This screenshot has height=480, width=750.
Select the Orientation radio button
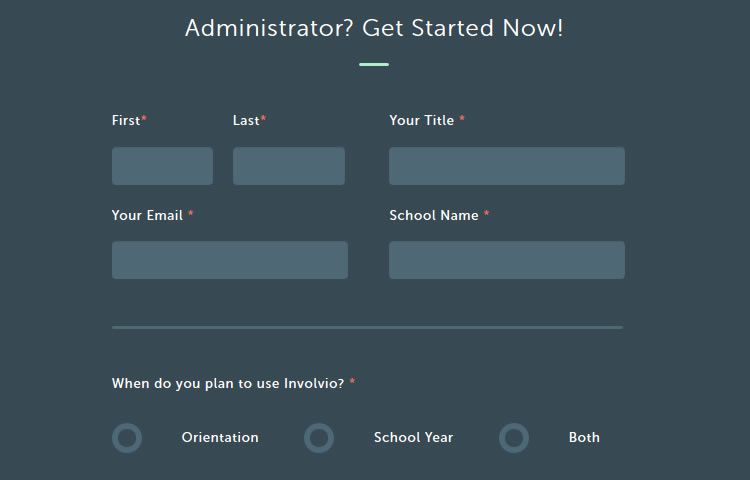pos(127,438)
